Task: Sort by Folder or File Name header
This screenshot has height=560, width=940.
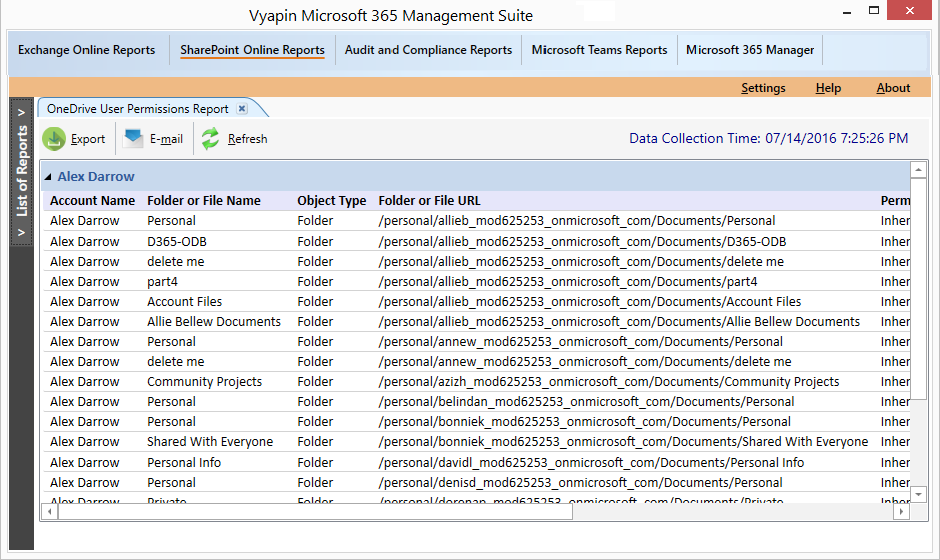Action: coord(204,201)
